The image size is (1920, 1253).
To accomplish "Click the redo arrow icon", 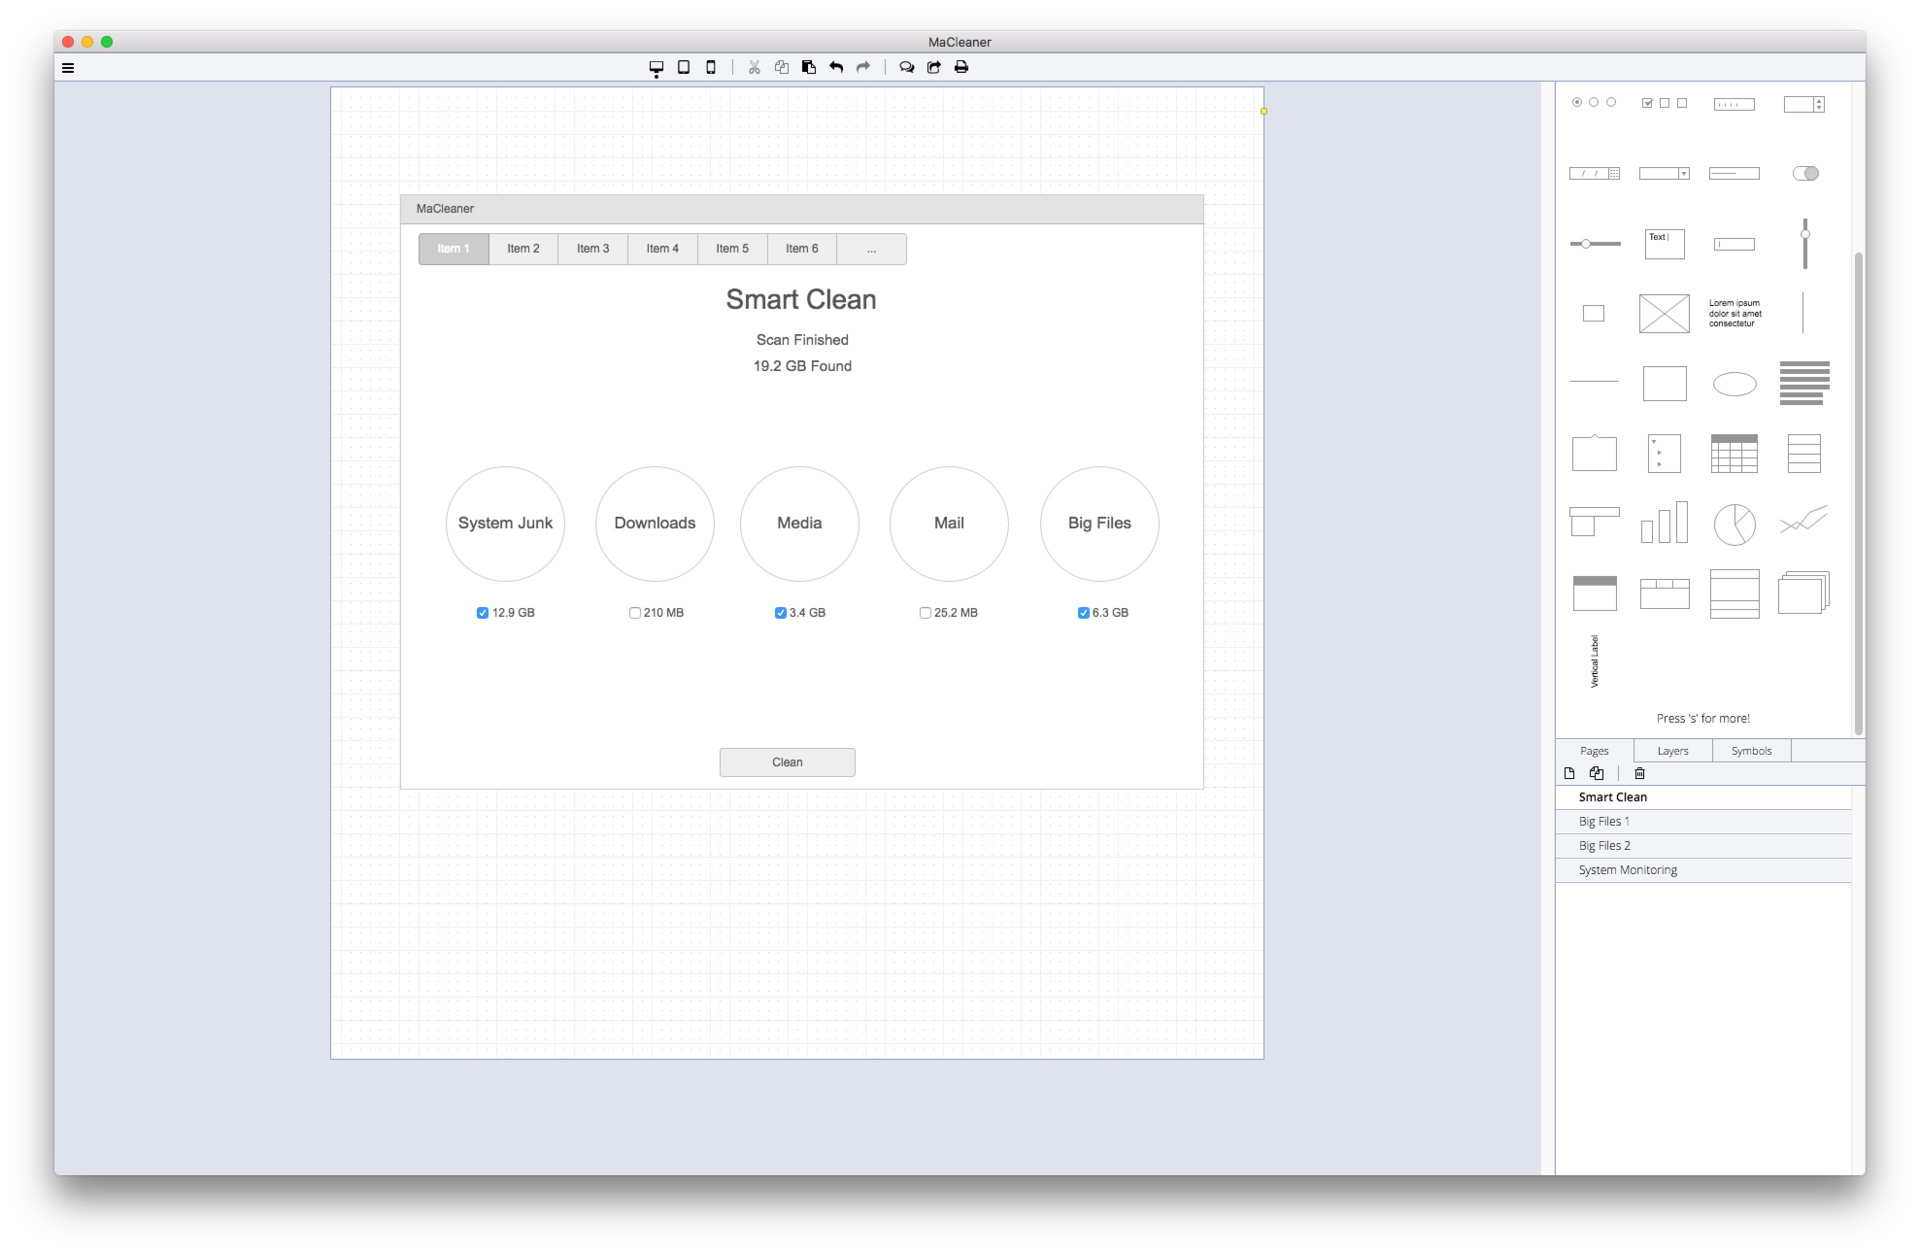I will point(863,66).
